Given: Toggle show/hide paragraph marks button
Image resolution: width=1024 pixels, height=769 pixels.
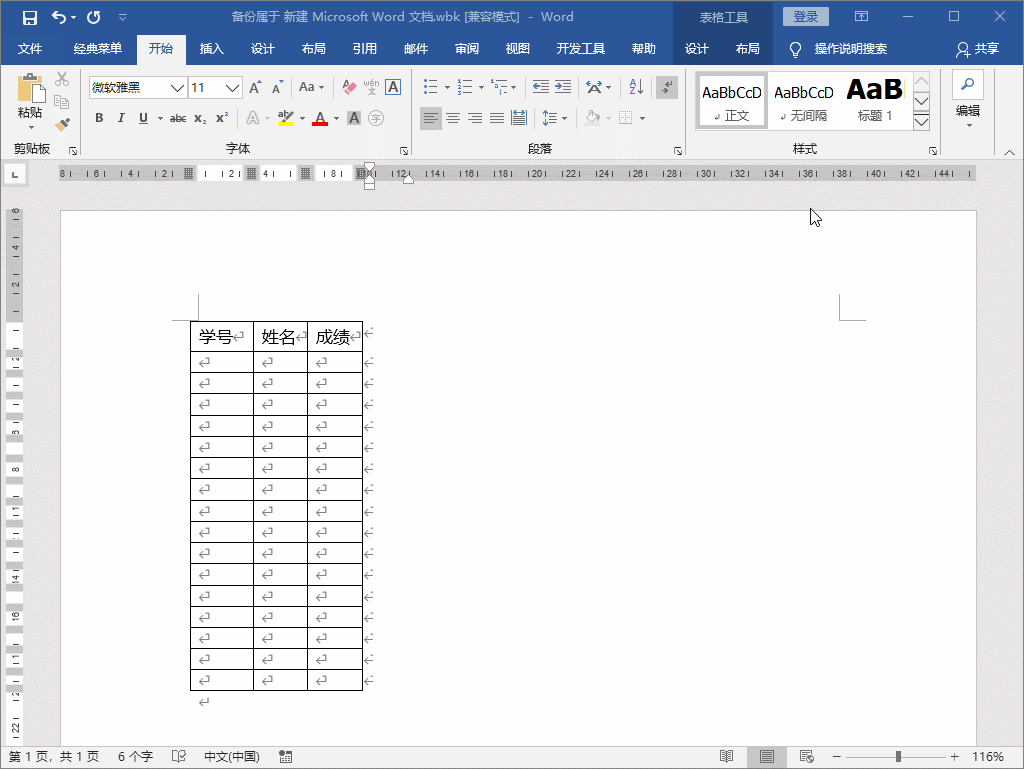Looking at the screenshot, I should point(666,87).
